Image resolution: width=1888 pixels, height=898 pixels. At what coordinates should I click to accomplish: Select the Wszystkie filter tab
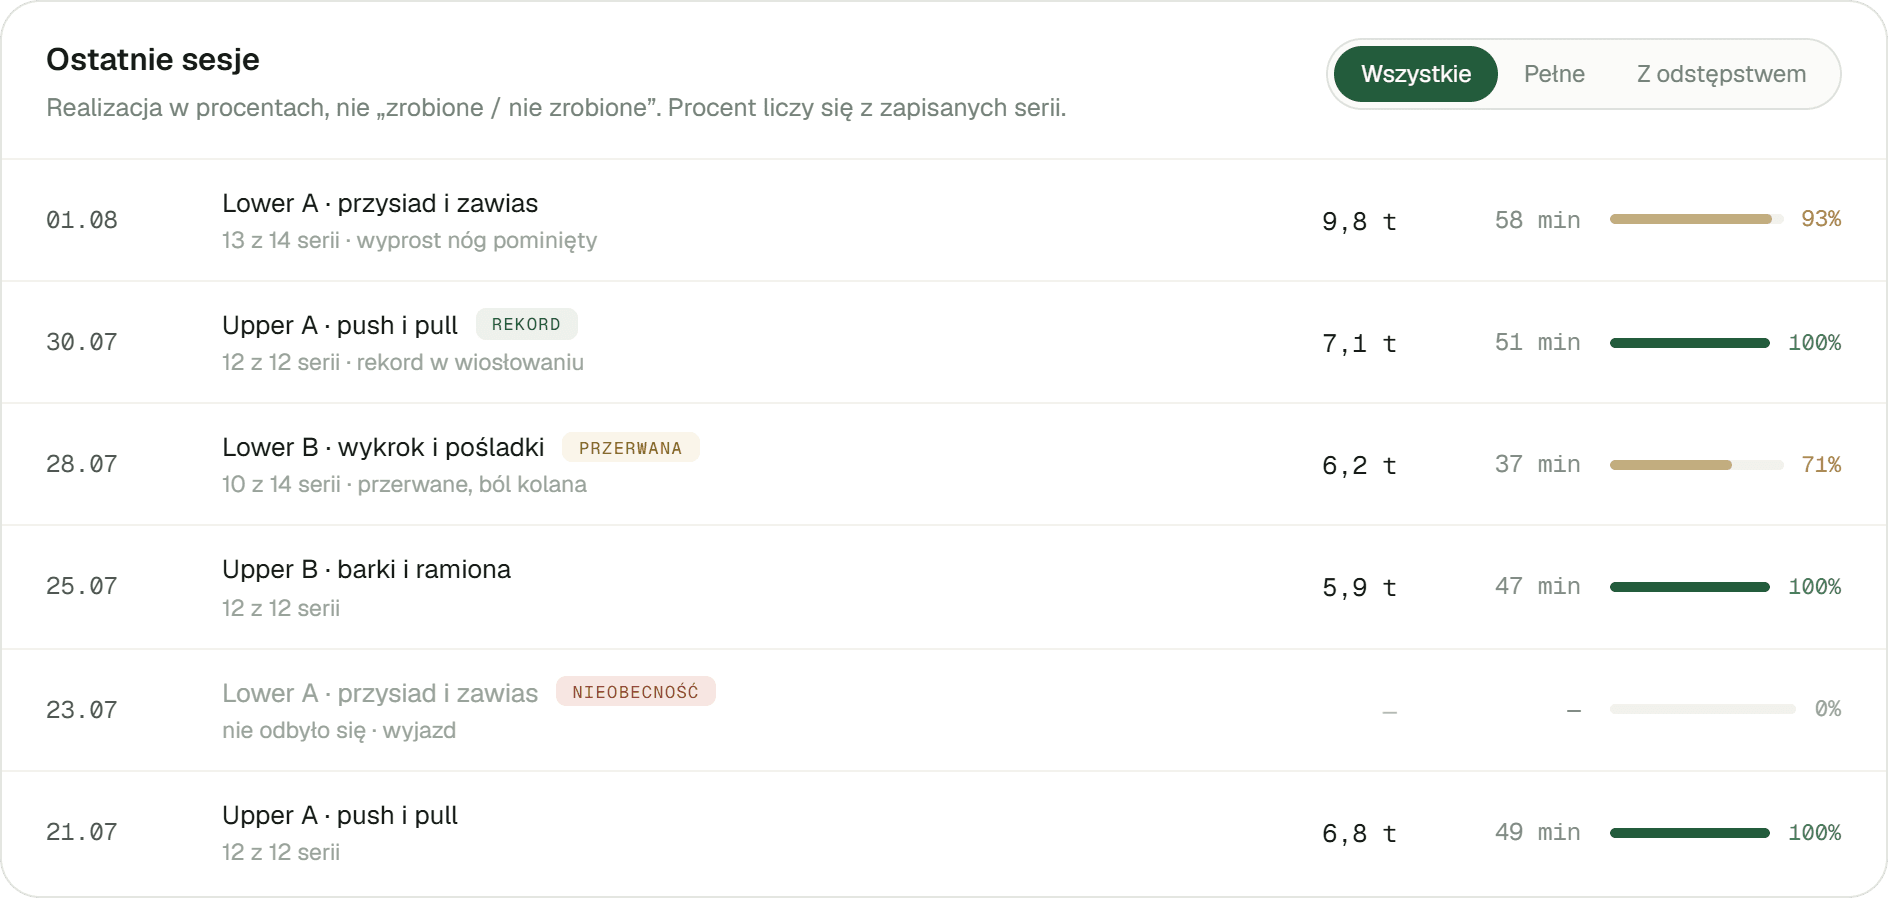click(1415, 74)
